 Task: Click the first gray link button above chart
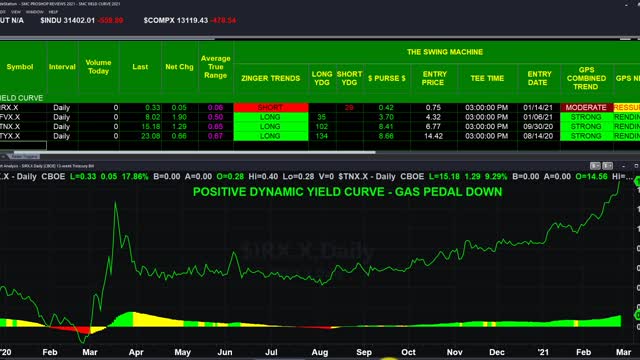pyautogui.click(x=595, y=166)
